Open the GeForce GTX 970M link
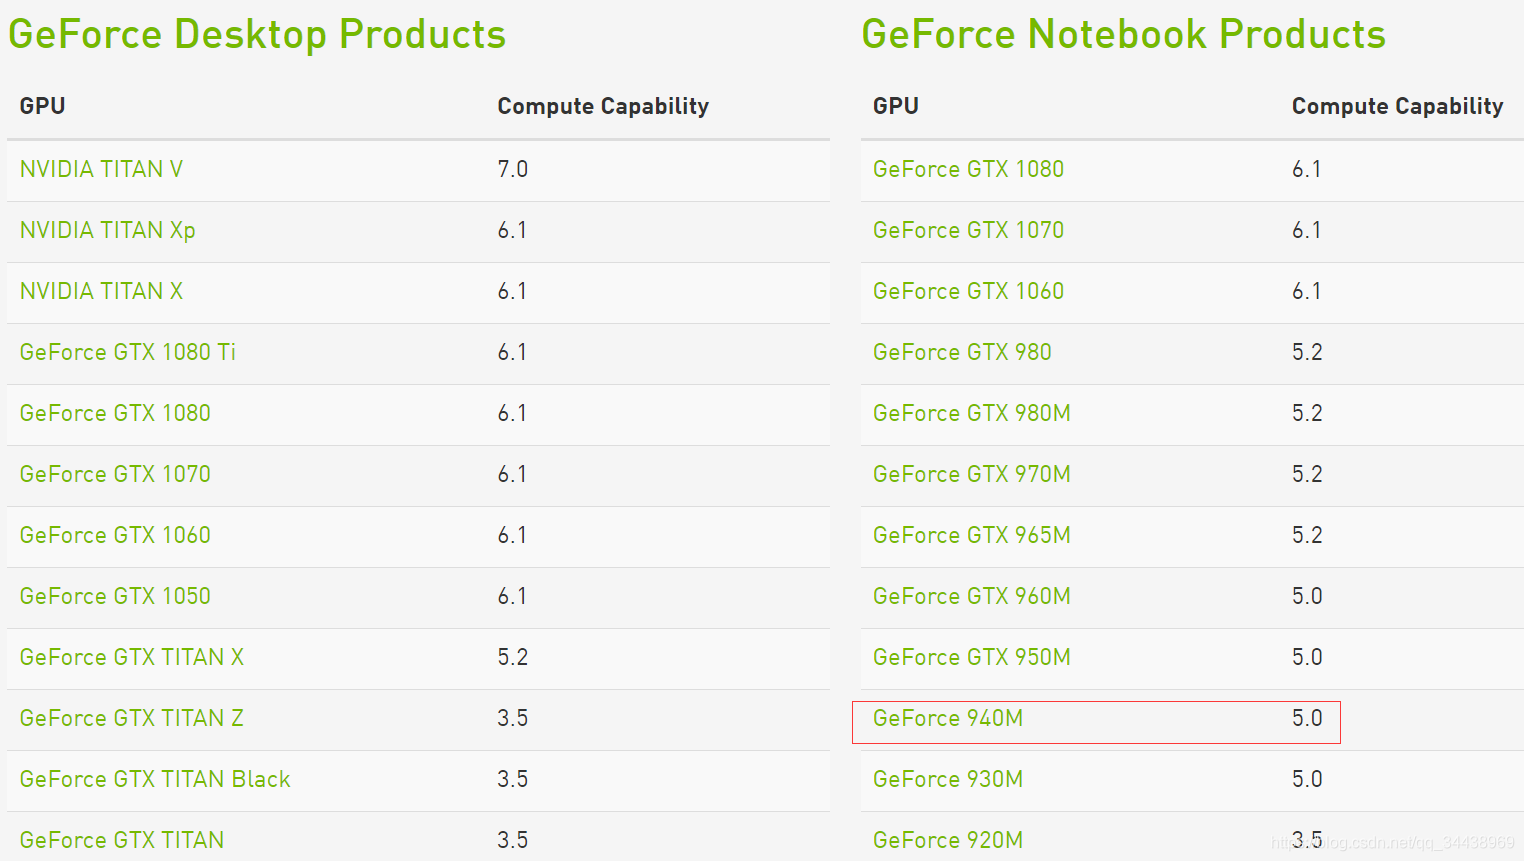The width and height of the screenshot is (1524, 861). click(x=971, y=474)
